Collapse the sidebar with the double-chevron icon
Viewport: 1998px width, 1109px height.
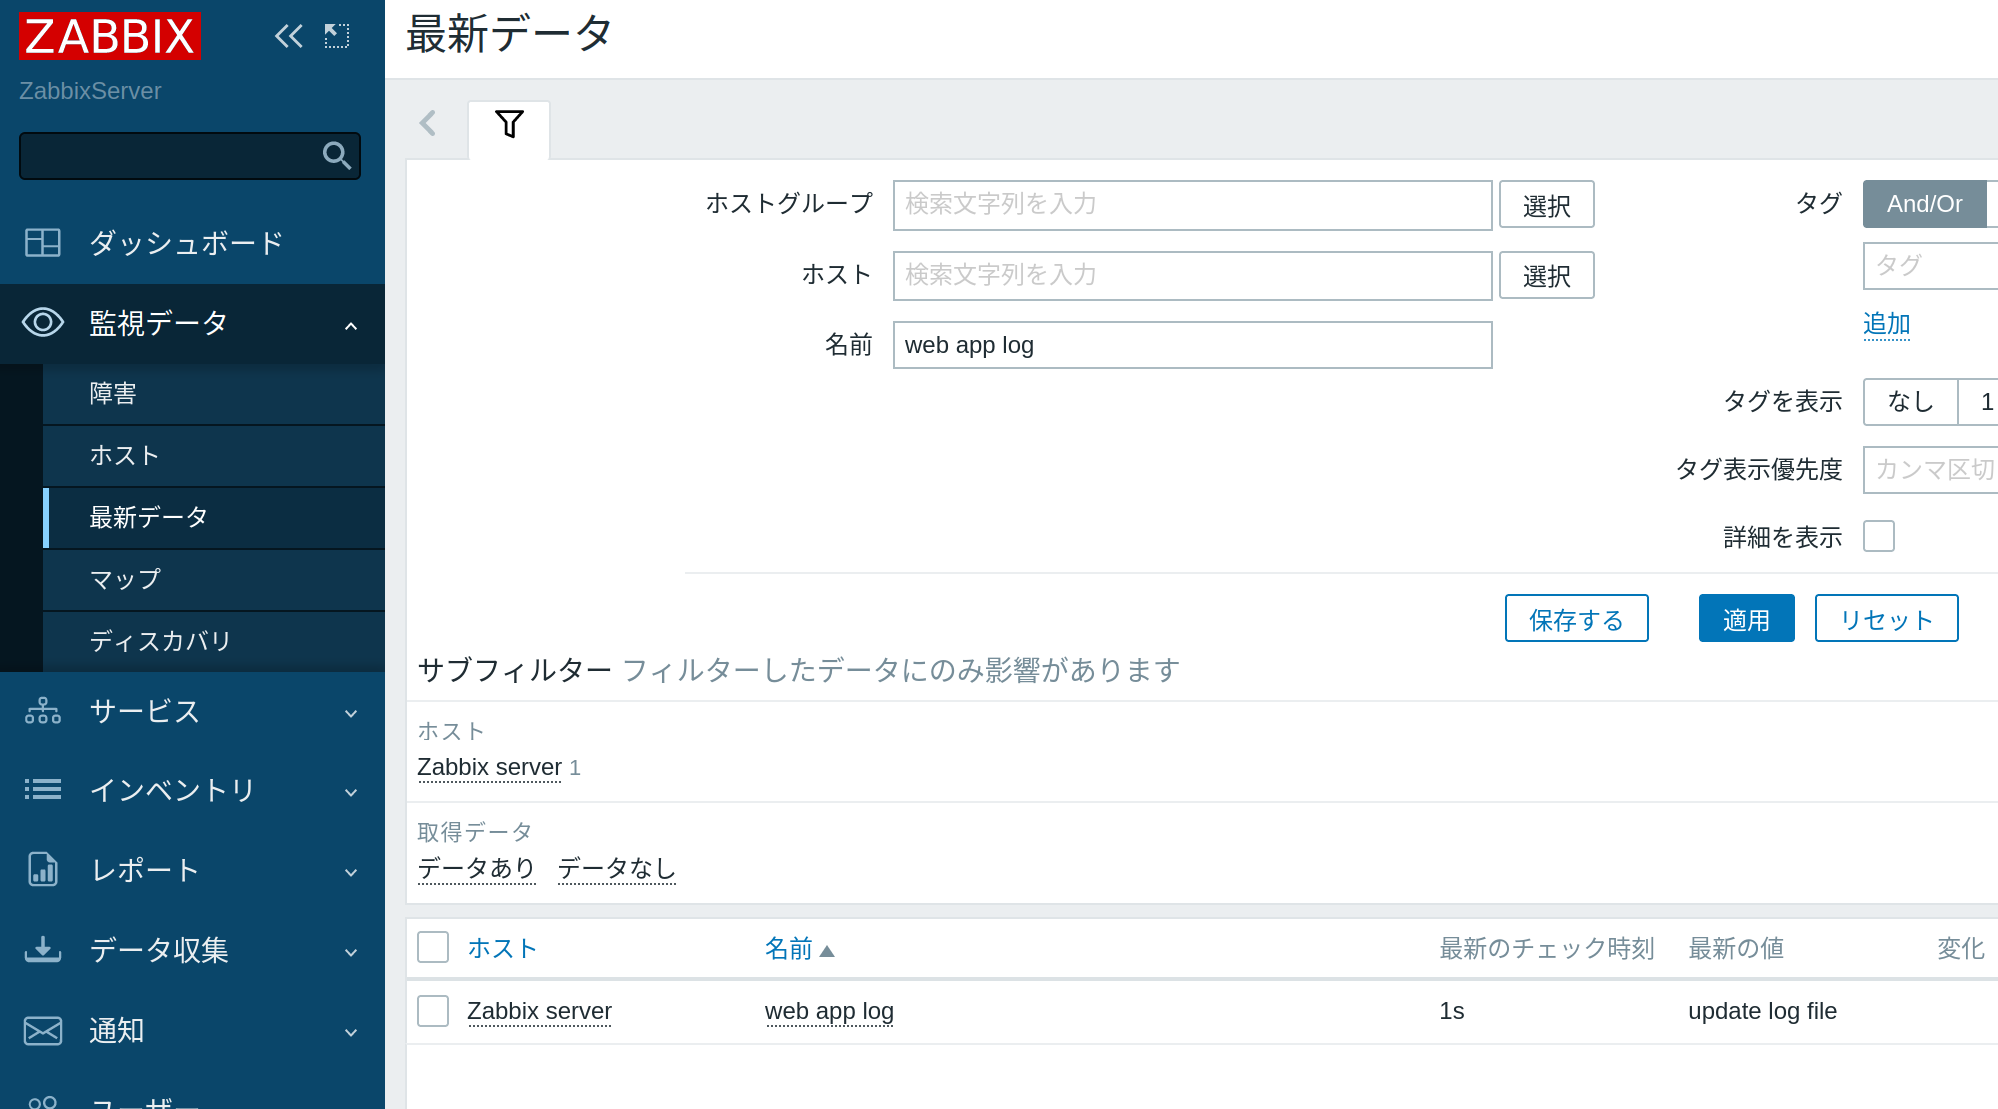[x=288, y=37]
